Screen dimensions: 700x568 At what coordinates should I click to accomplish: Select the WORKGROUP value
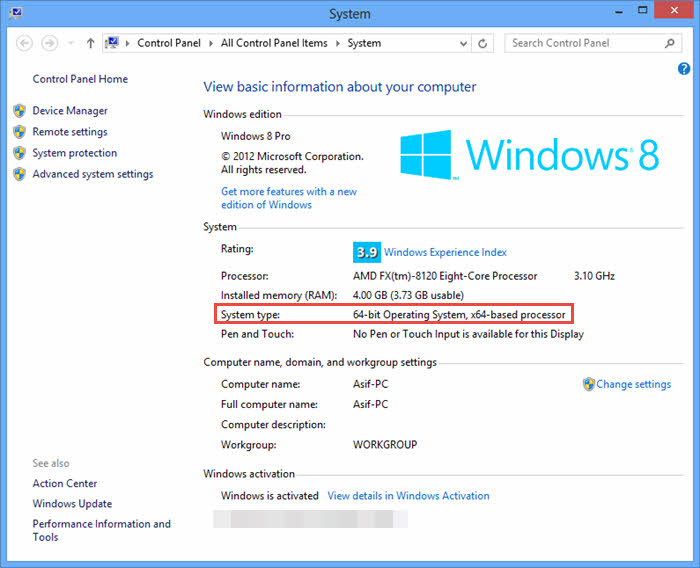click(385, 445)
